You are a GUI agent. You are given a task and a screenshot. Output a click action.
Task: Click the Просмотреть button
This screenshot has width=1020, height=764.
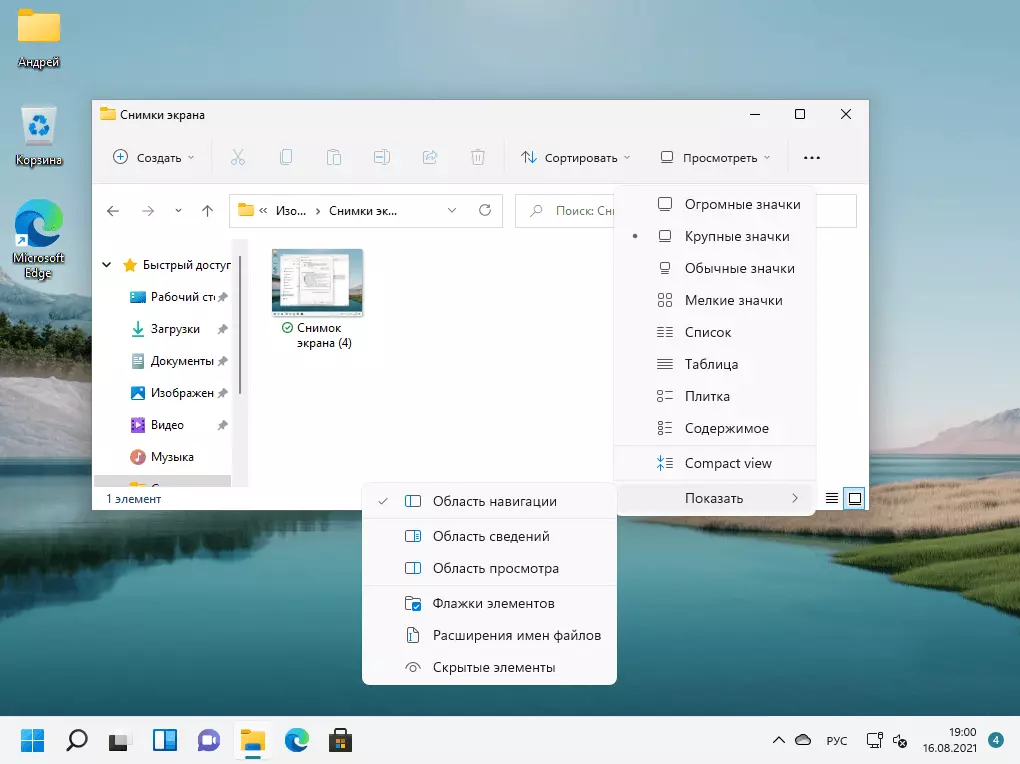pos(716,157)
